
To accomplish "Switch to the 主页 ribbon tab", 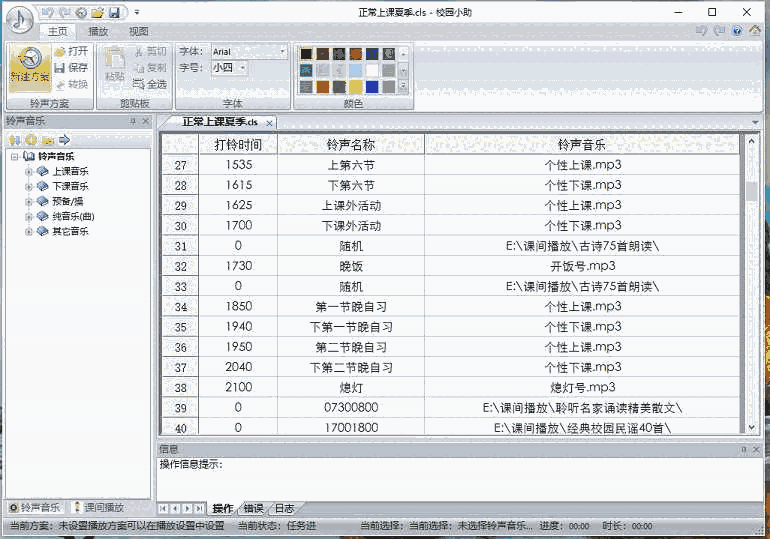I will (57, 31).
